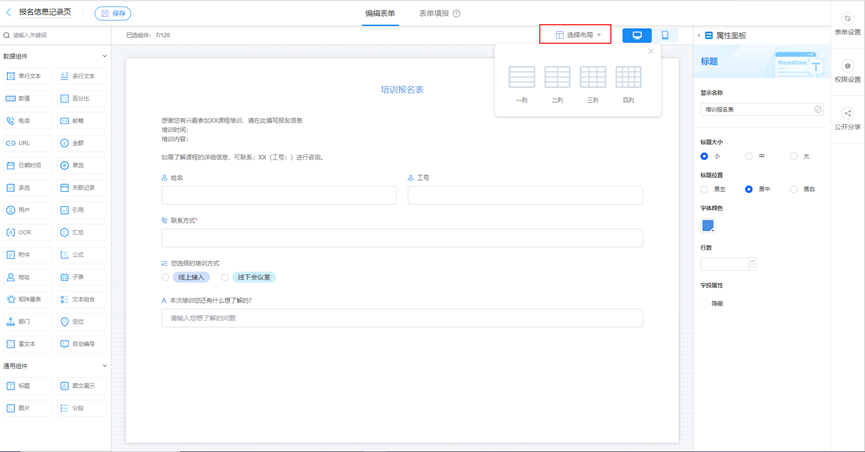Viewport: 865px width, 452px height.
Task: Open 权限设置 permission settings
Action: tap(847, 72)
